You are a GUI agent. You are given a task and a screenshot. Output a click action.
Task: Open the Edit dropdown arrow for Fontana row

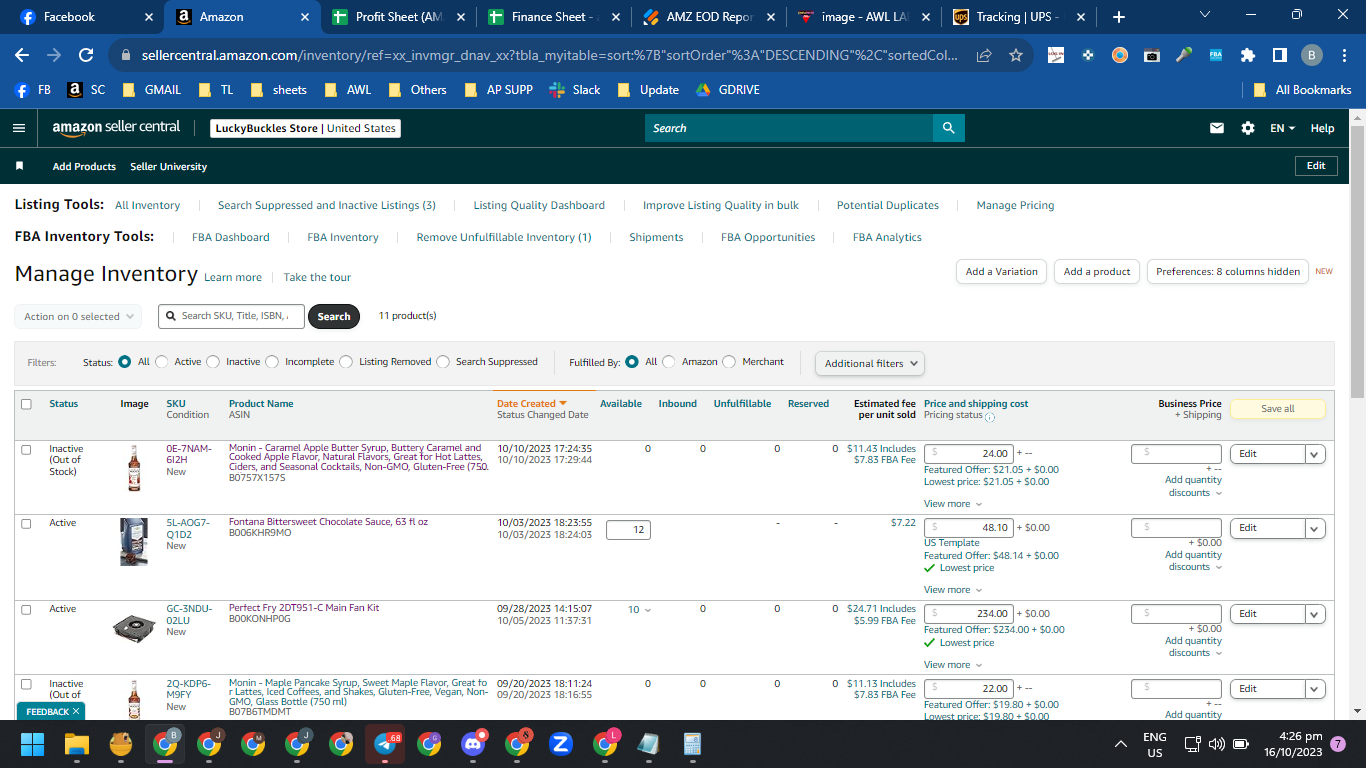[1315, 528]
